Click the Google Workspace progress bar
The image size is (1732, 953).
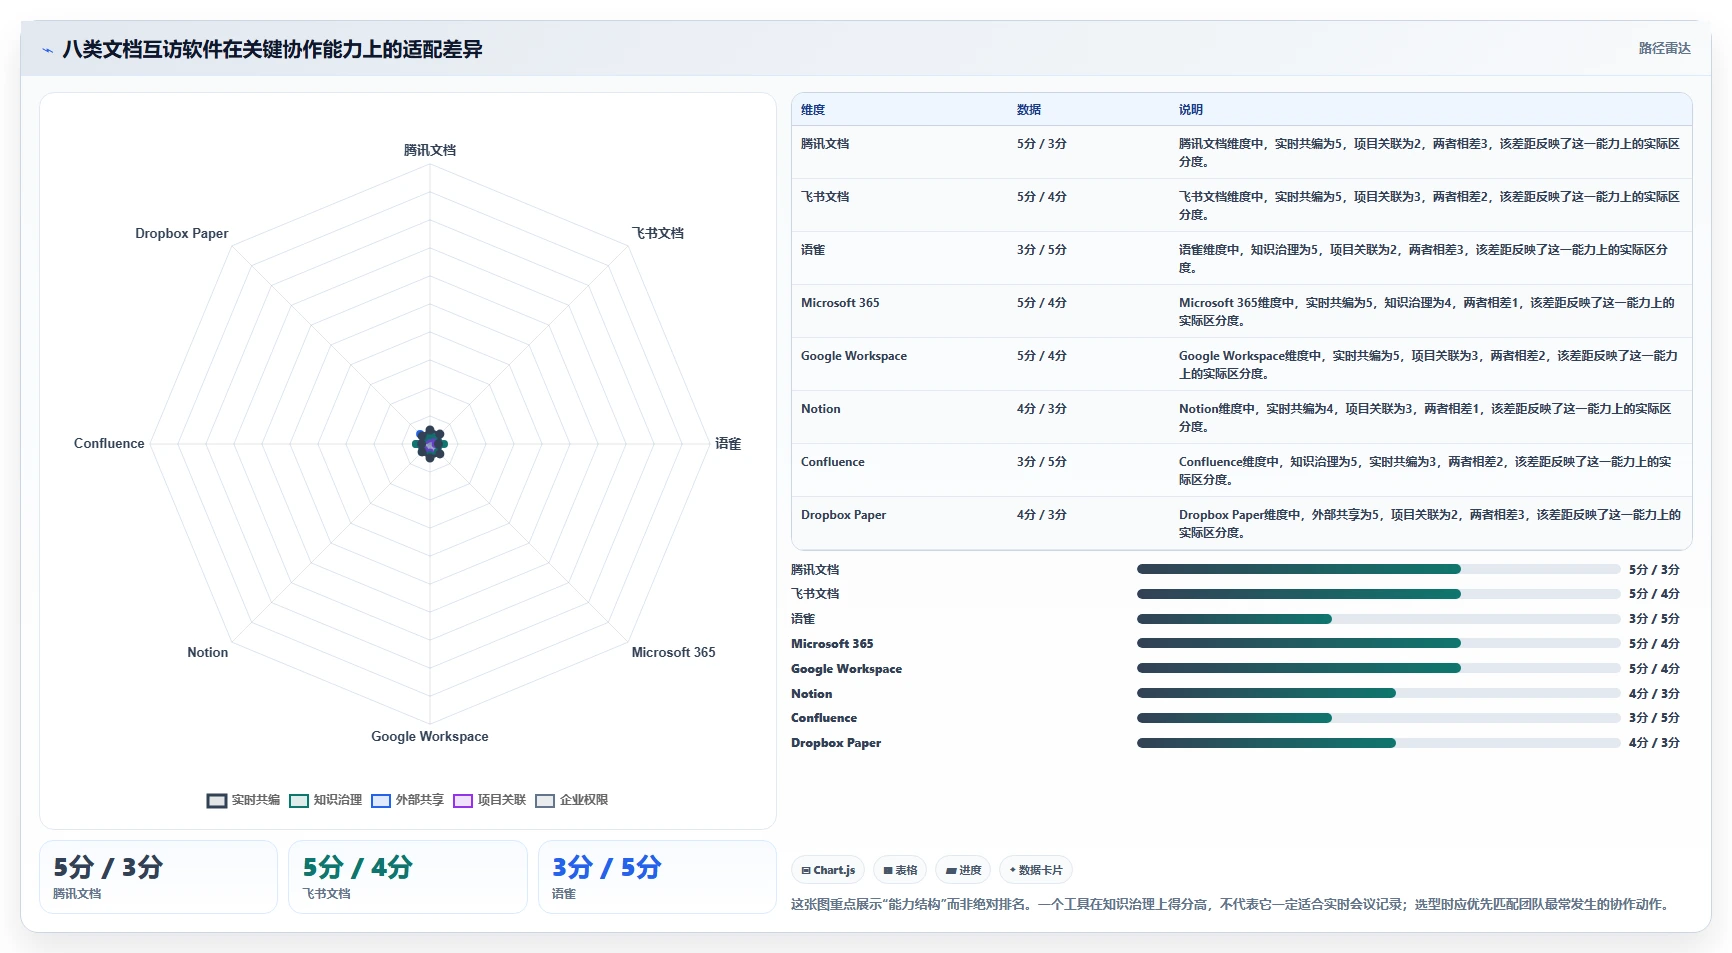[1378, 668]
